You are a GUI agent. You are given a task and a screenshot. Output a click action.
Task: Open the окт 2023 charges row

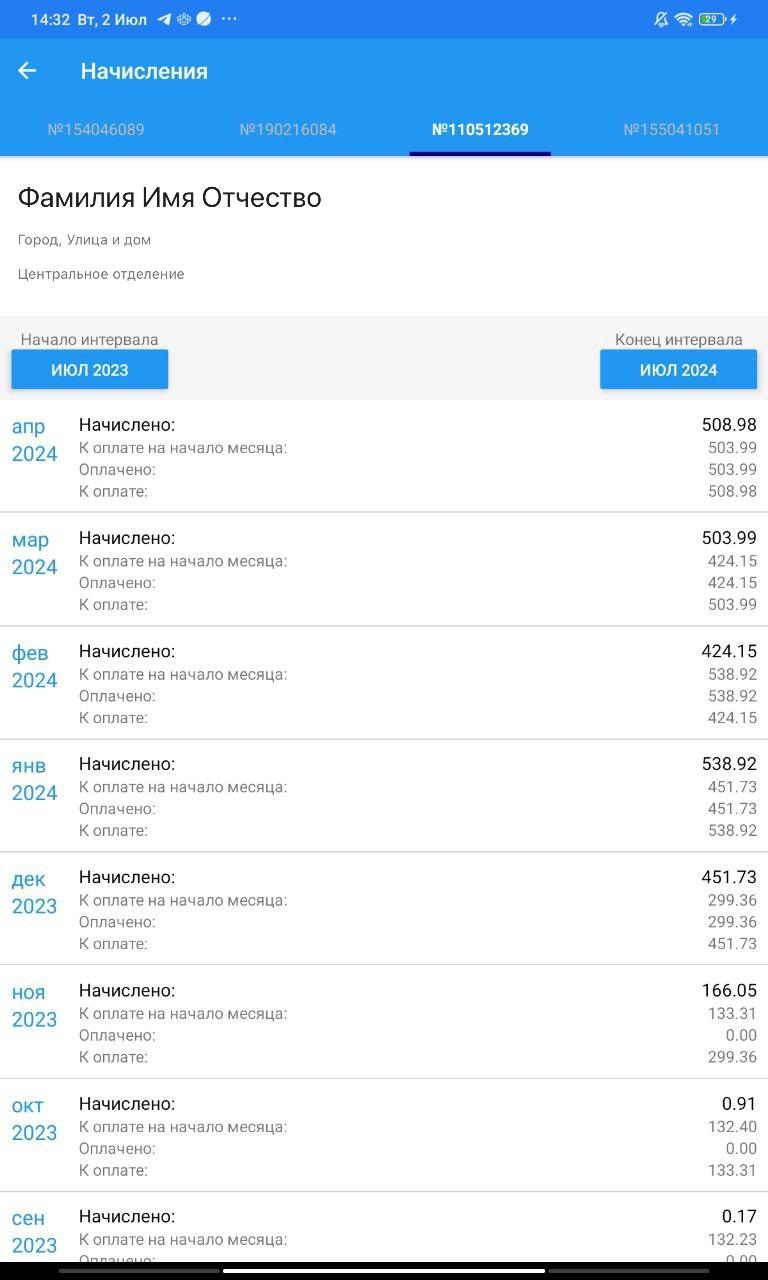tap(384, 1136)
